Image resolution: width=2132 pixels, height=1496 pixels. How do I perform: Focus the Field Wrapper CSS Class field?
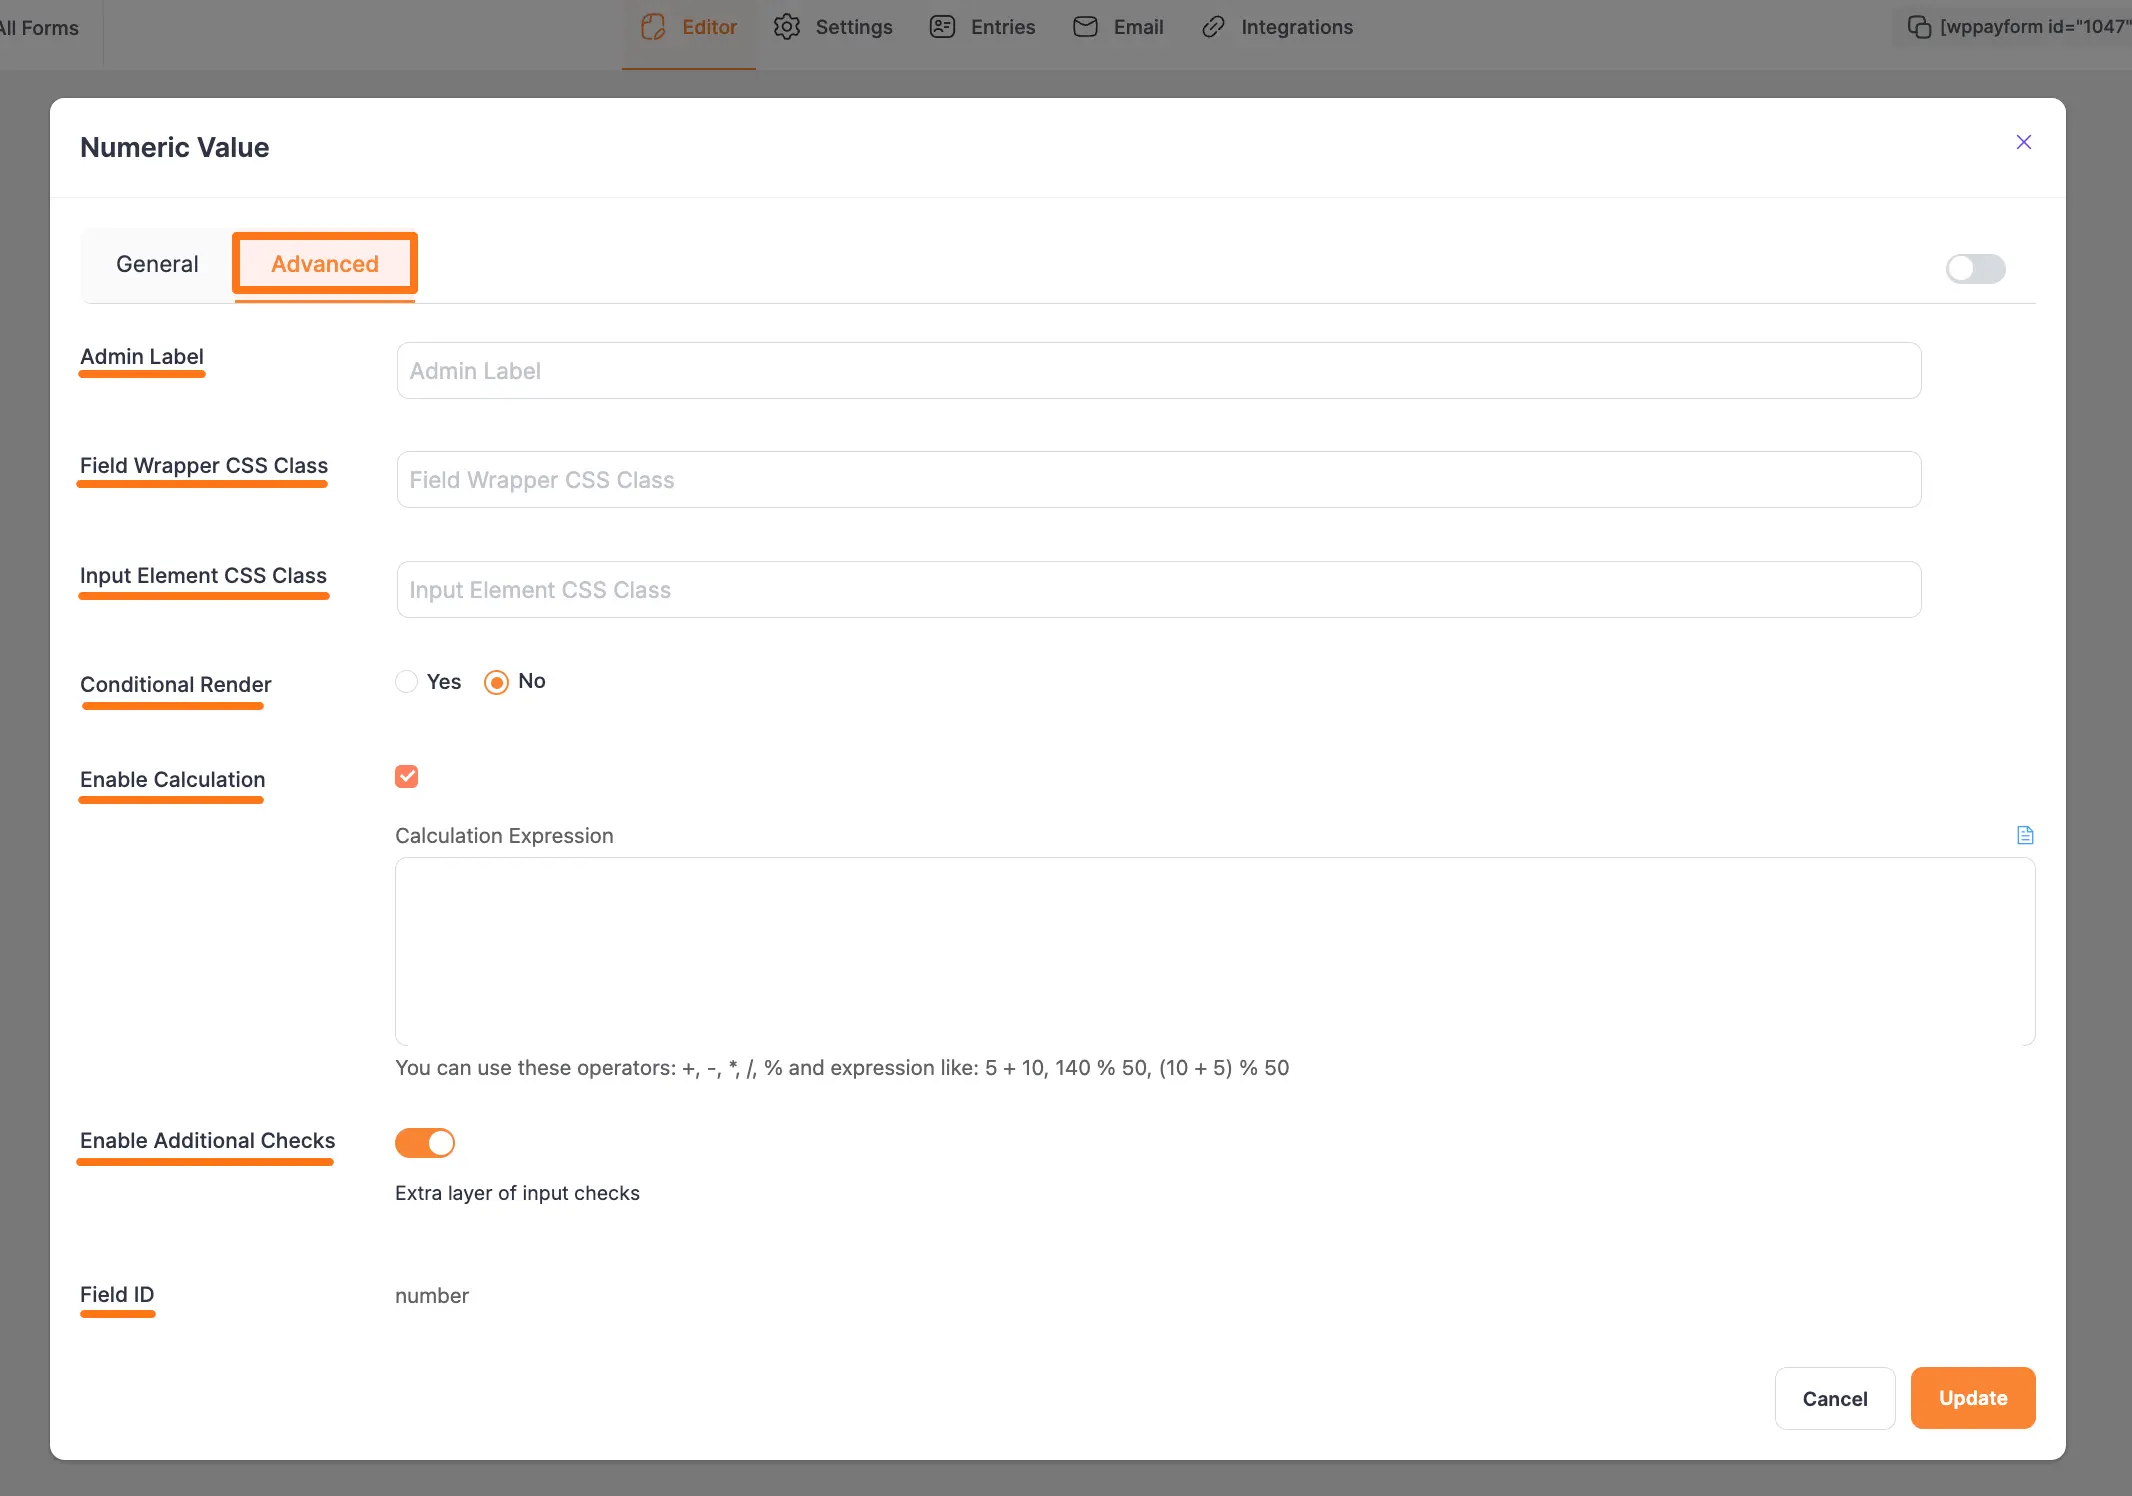tap(1157, 479)
